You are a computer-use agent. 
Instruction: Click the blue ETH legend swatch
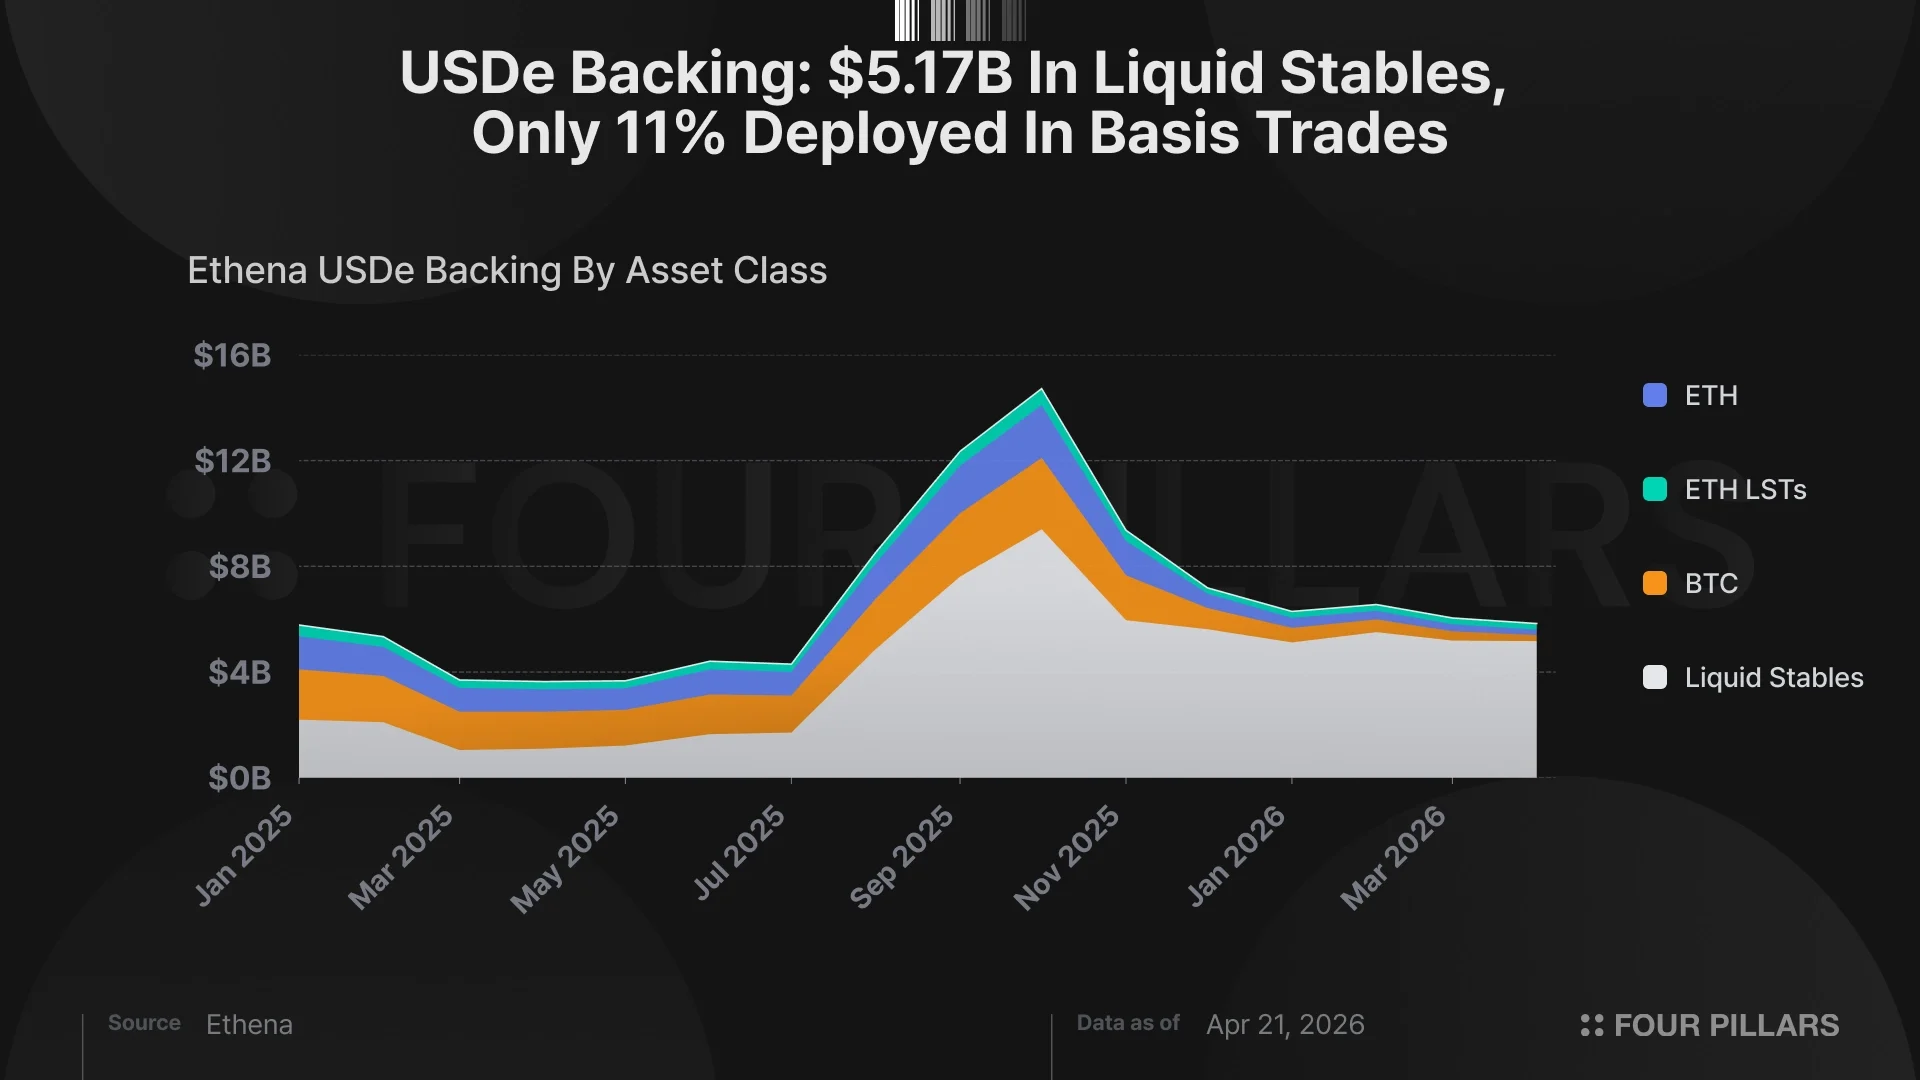pos(1655,395)
